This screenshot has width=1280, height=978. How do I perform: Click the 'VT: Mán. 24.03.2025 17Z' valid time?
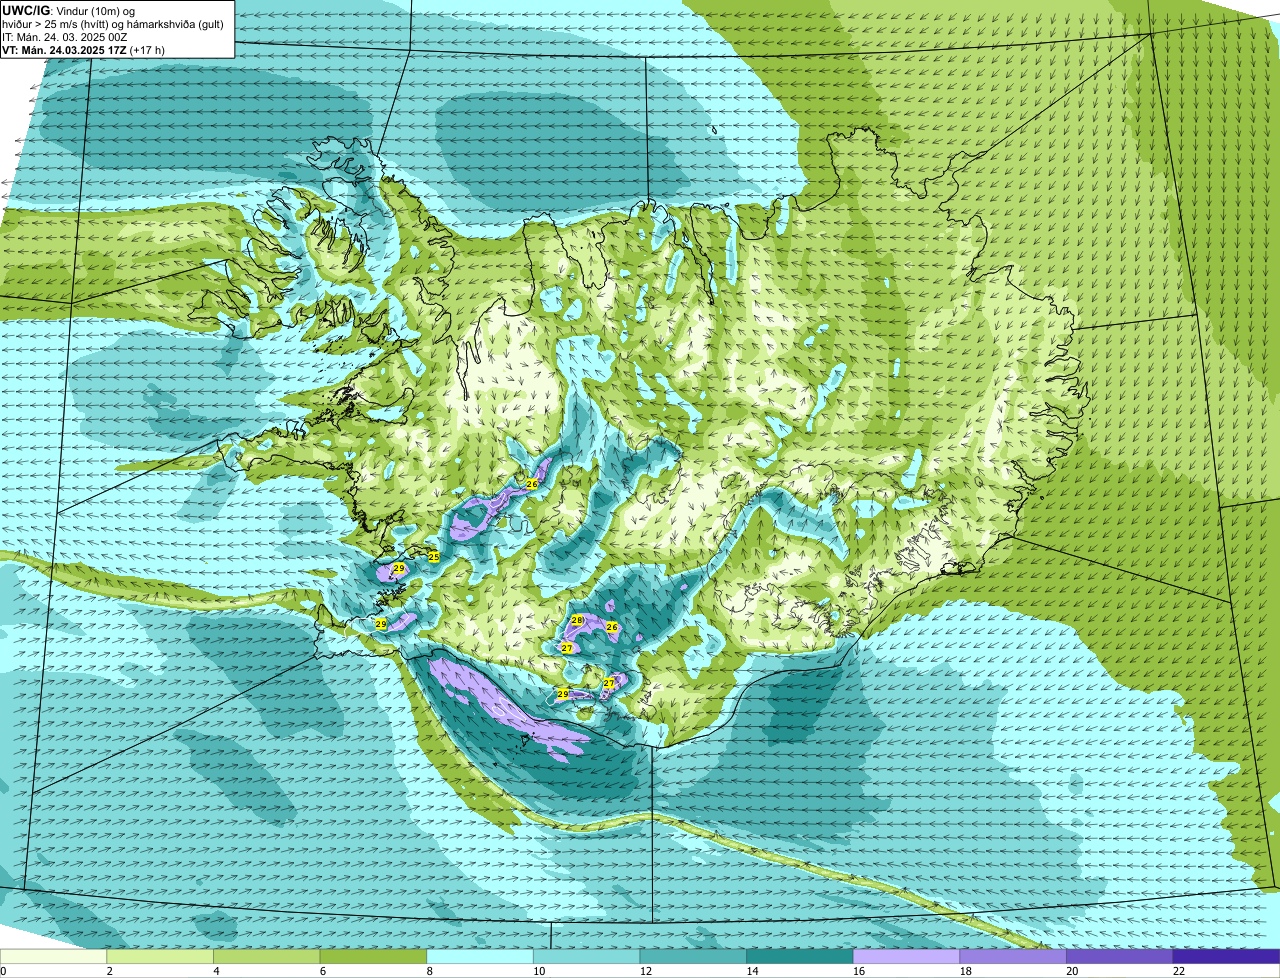point(64,49)
